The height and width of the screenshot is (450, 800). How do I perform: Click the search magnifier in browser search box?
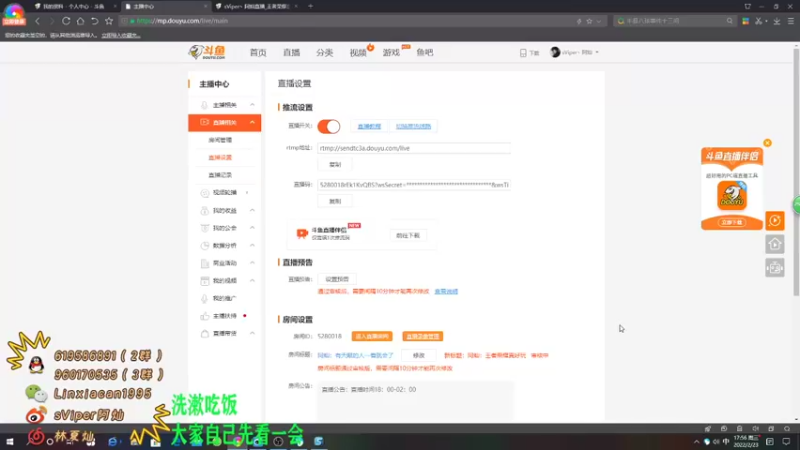[730, 21]
